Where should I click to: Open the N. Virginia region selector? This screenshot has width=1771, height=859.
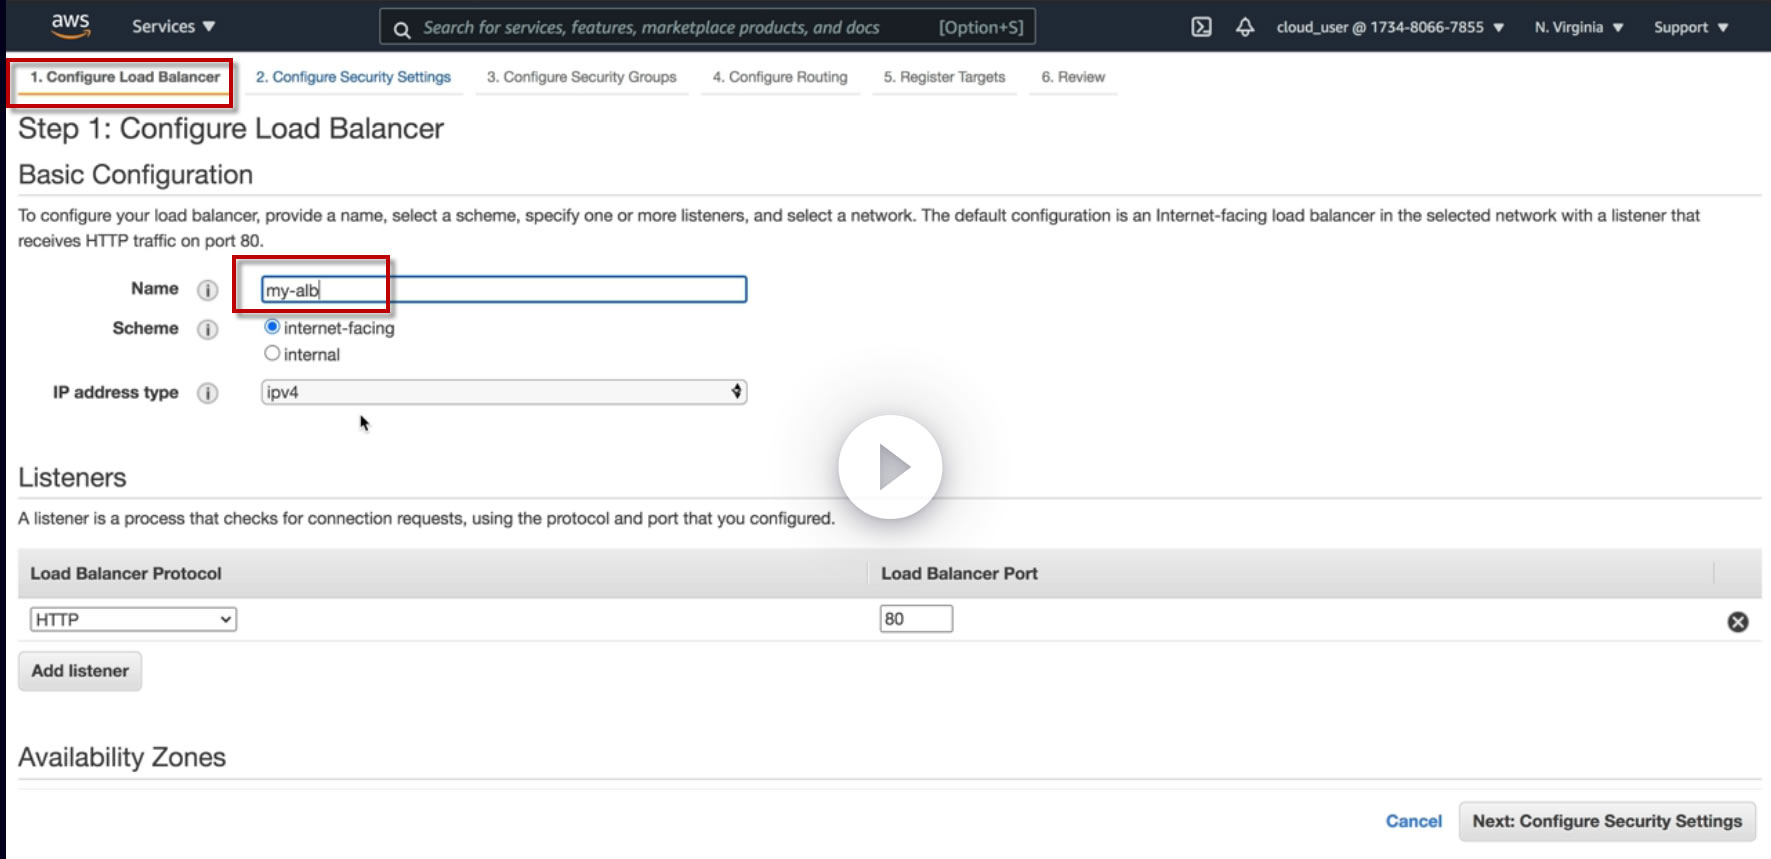(x=1578, y=27)
